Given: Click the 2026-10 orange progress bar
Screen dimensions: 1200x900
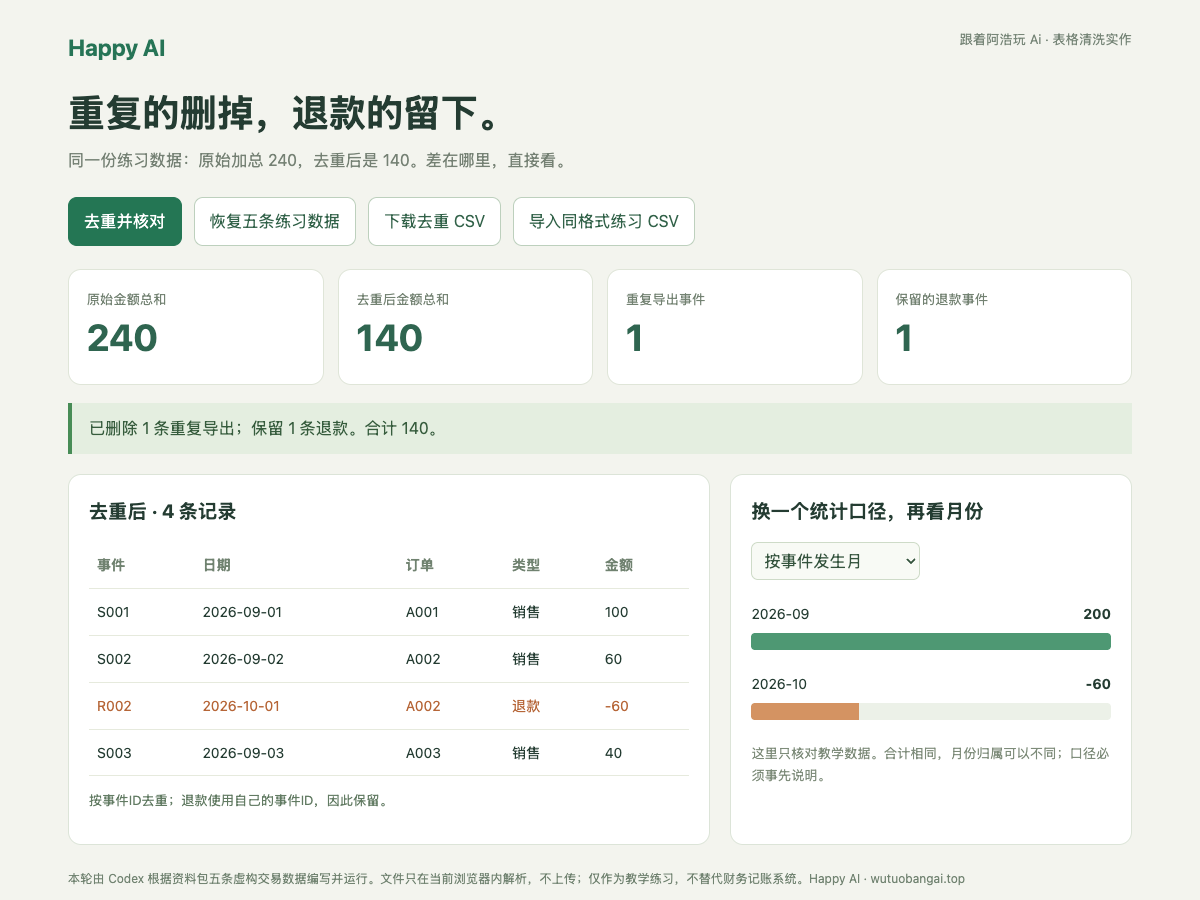Looking at the screenshot, I should (805, 711).
